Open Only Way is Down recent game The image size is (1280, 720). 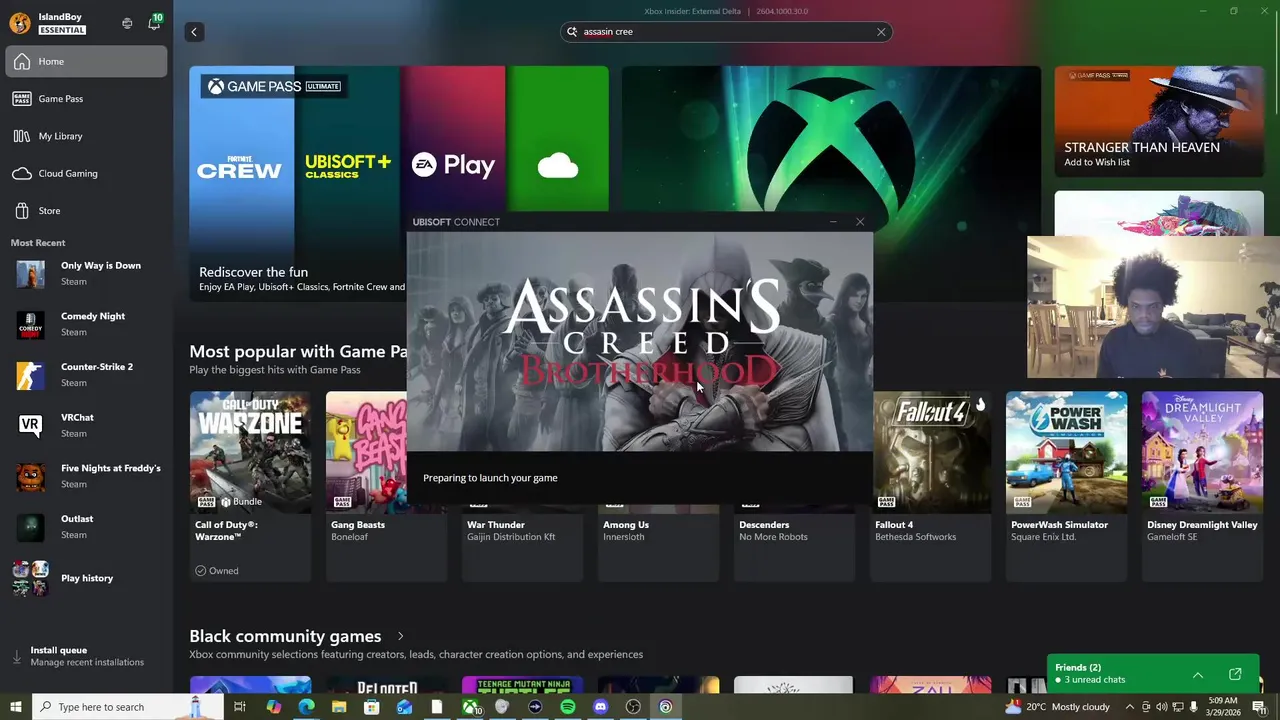[x=86, y=273]
